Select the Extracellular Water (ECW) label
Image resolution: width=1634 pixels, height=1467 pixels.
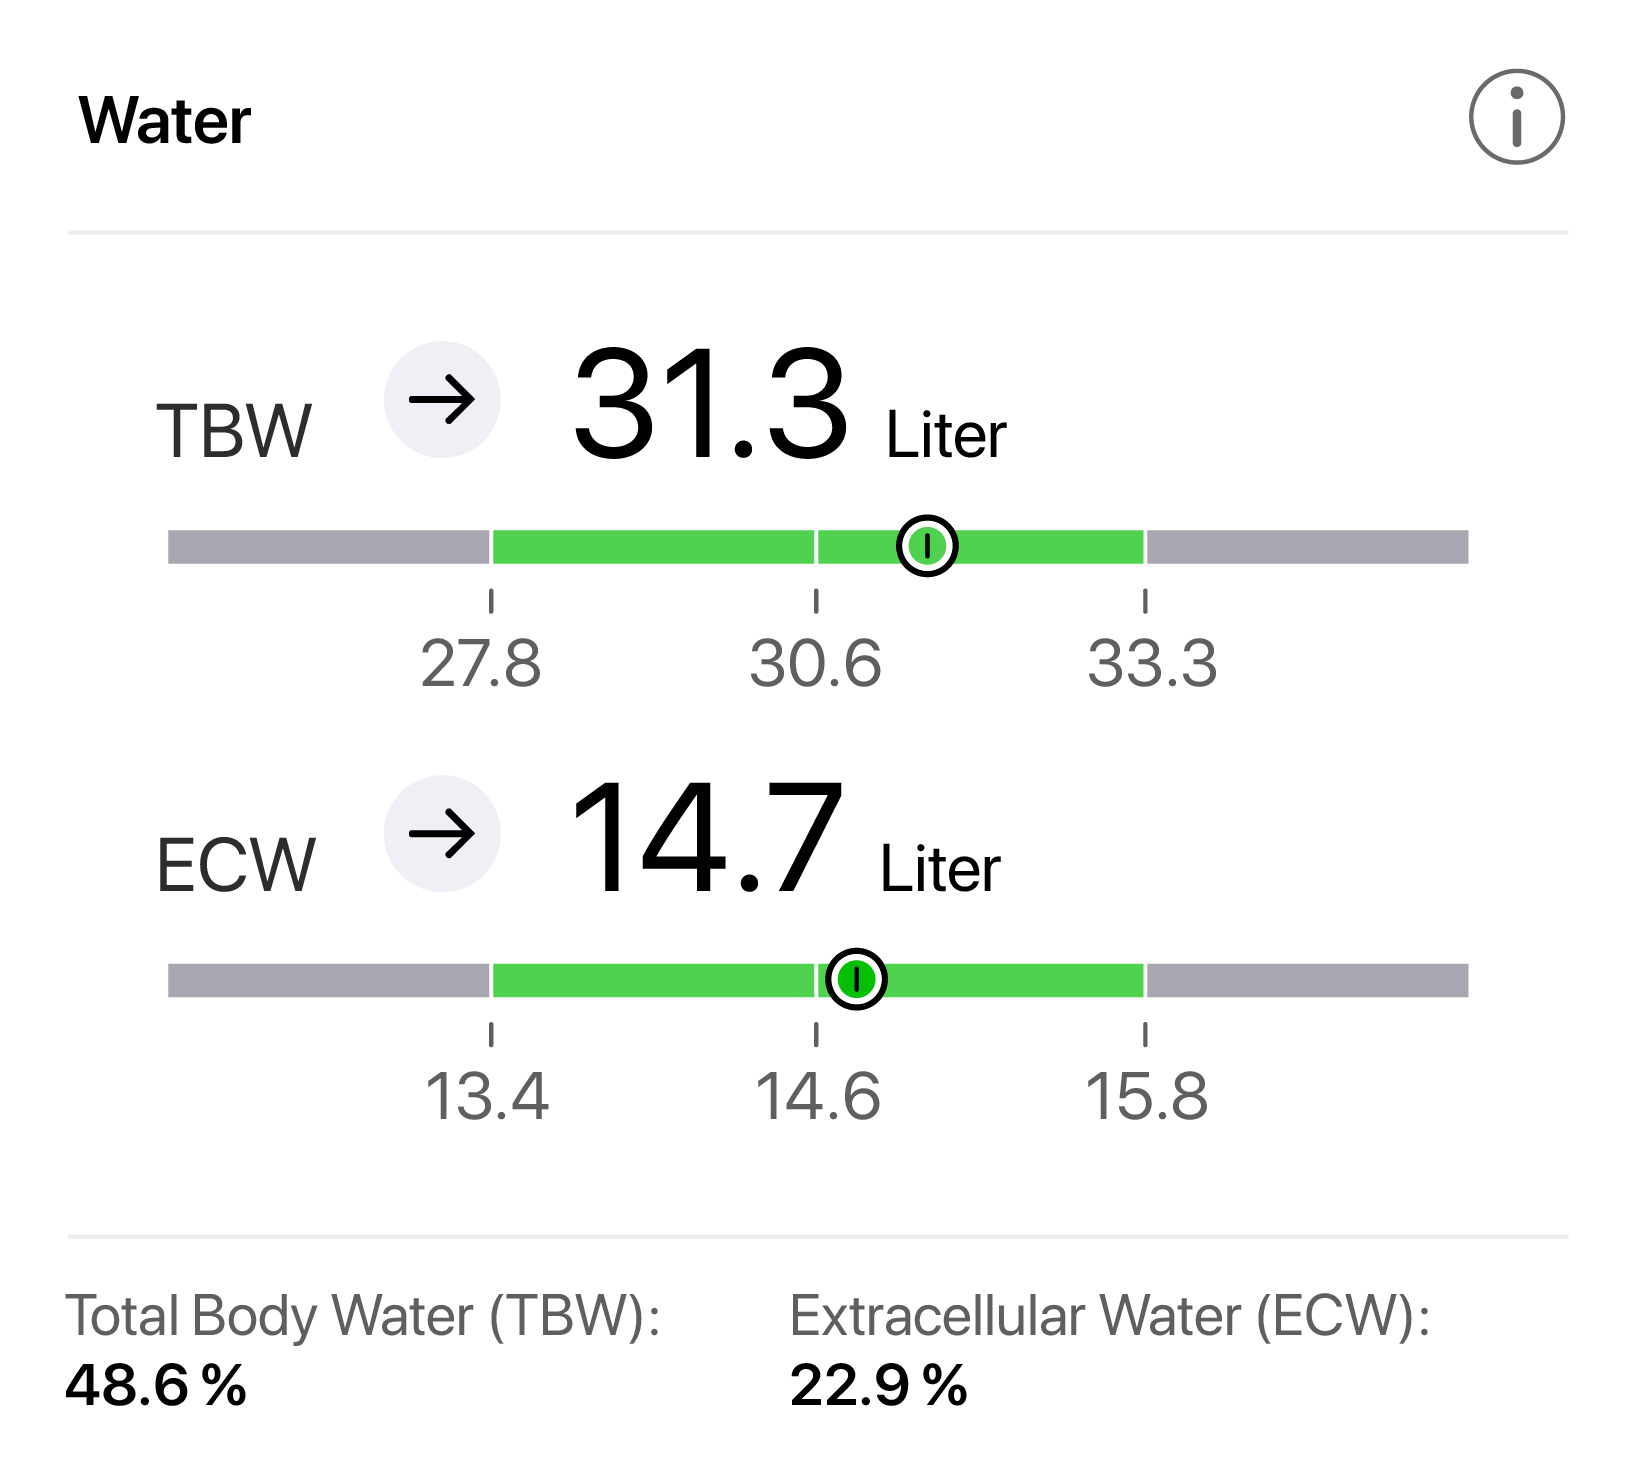click(1110, 1315)
